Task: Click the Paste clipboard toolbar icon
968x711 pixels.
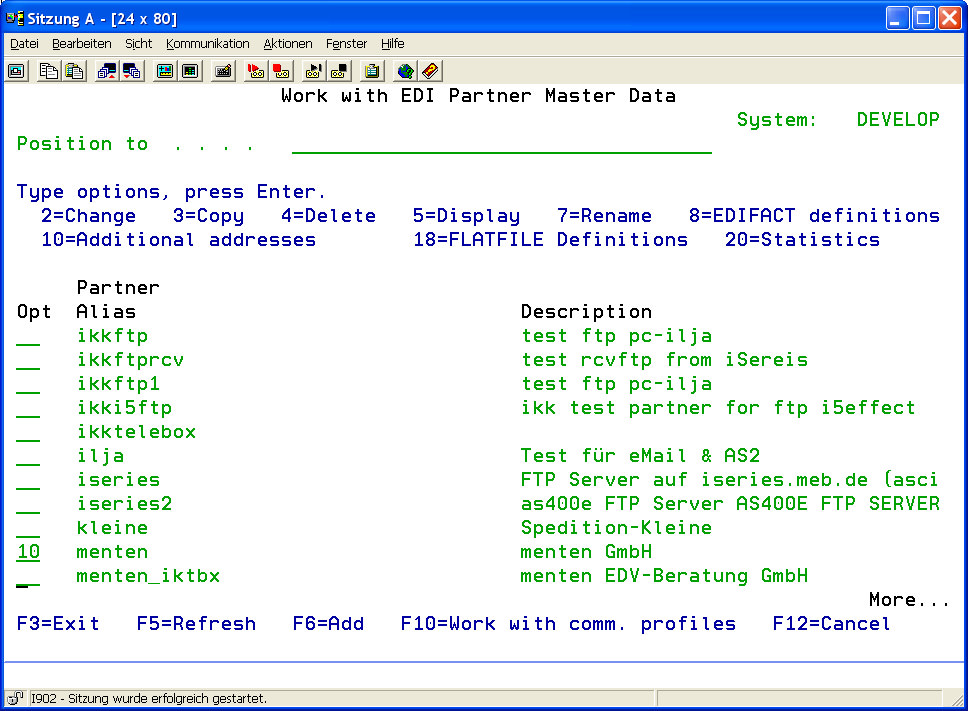Action: click(x=74, y=71)
